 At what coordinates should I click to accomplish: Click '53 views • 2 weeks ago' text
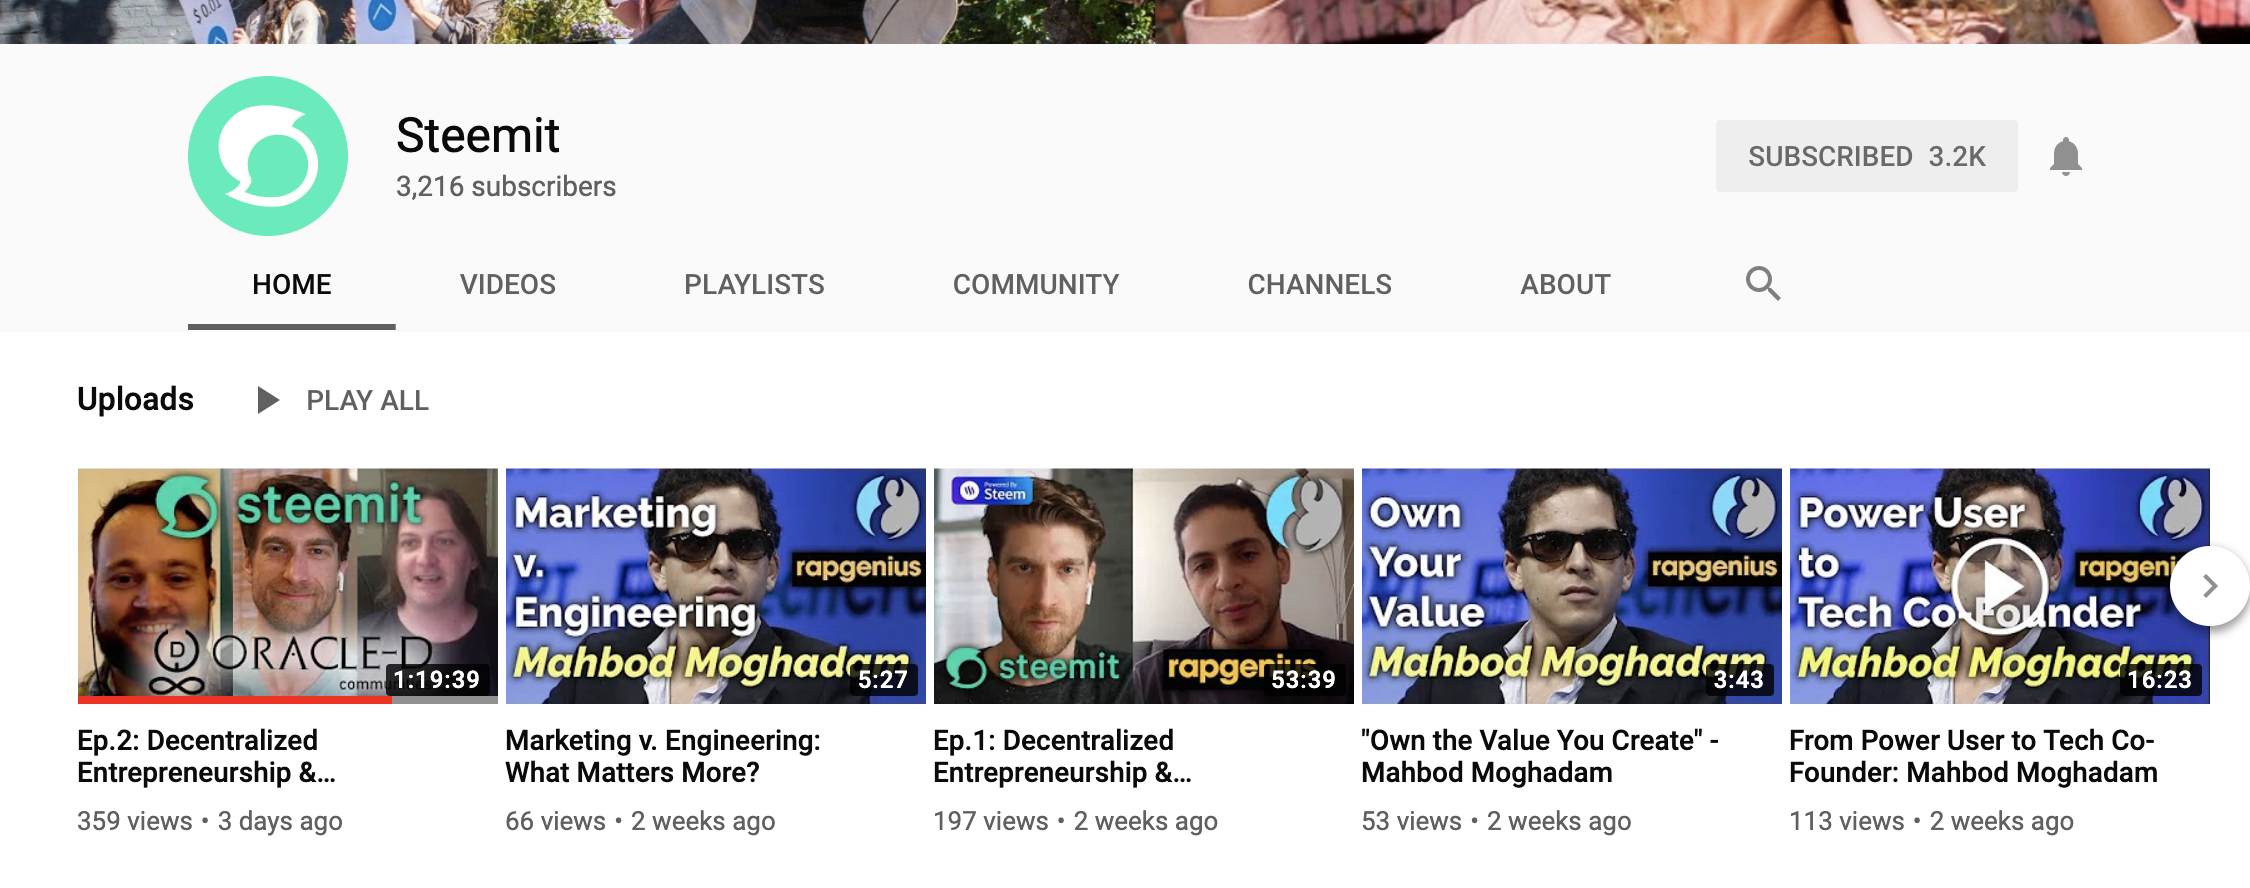tap(1496, 821)
